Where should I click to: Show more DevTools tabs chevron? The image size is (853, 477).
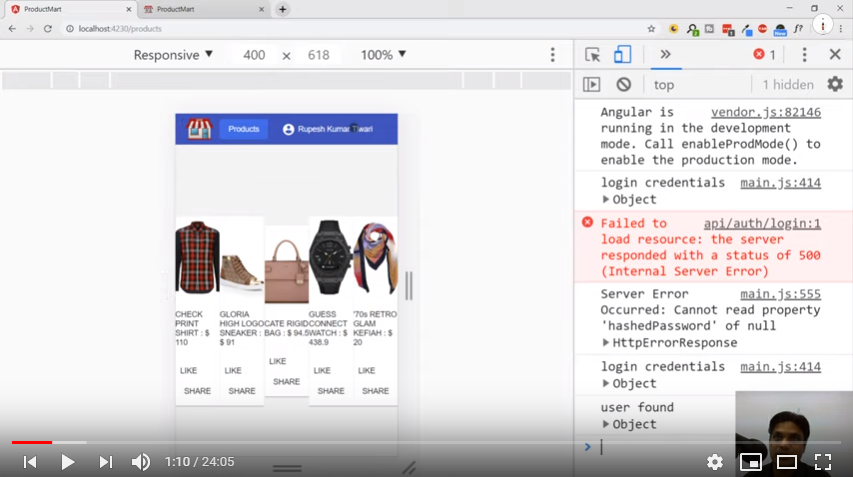(x=665, y=55)
